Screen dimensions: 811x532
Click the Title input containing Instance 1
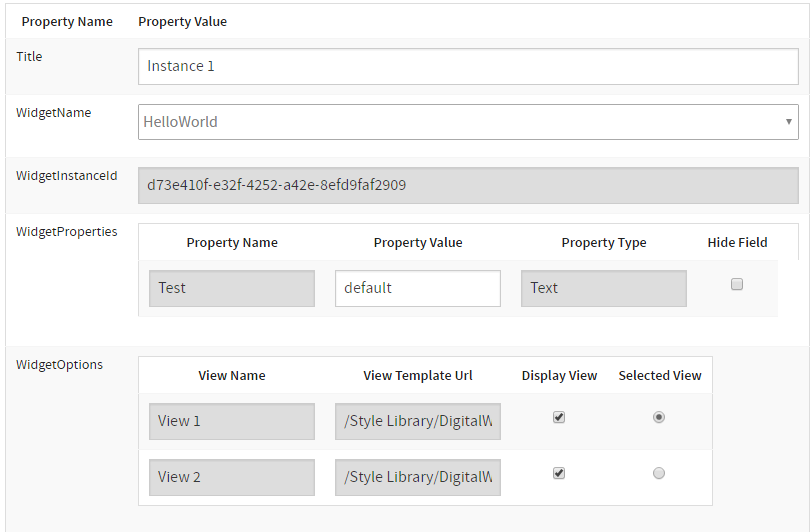(467, 66)
